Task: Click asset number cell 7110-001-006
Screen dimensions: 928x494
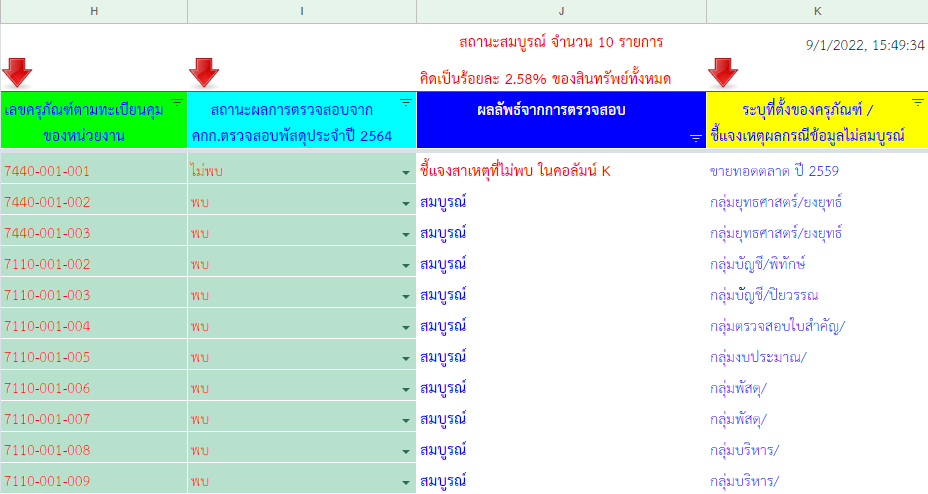Action: (48, 388)
